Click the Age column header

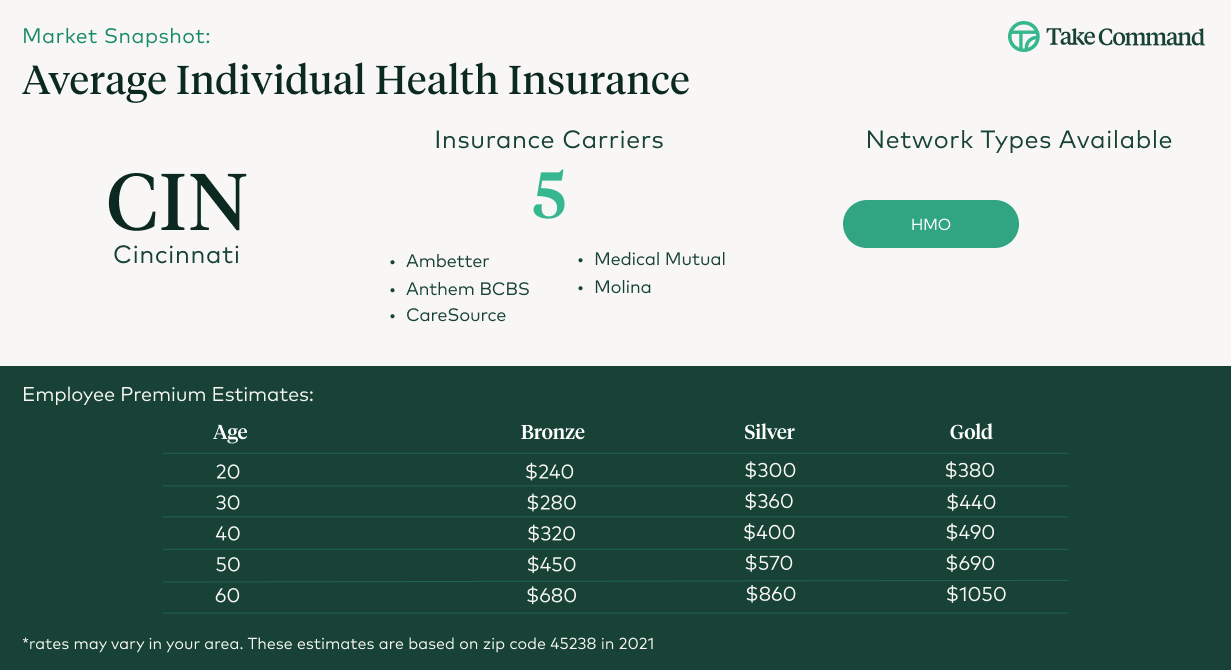[230, 432]
